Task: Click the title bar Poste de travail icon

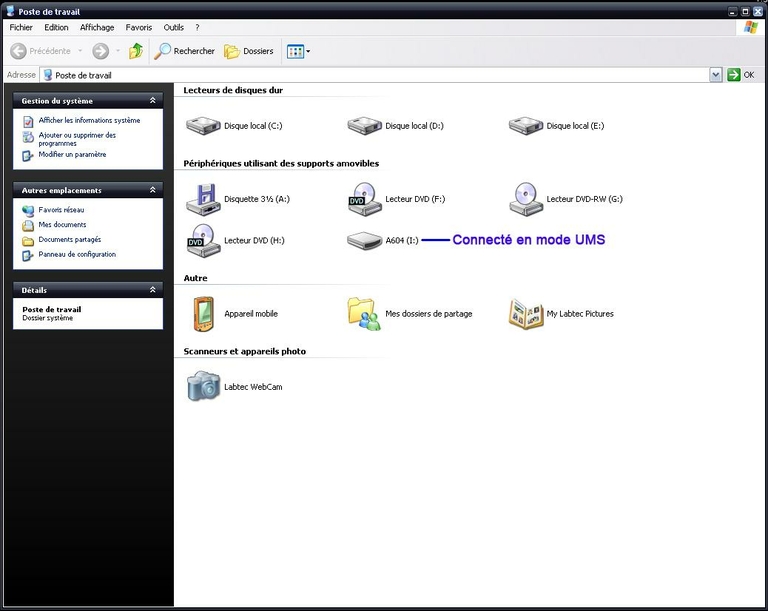Action: [x=10, y=11]
